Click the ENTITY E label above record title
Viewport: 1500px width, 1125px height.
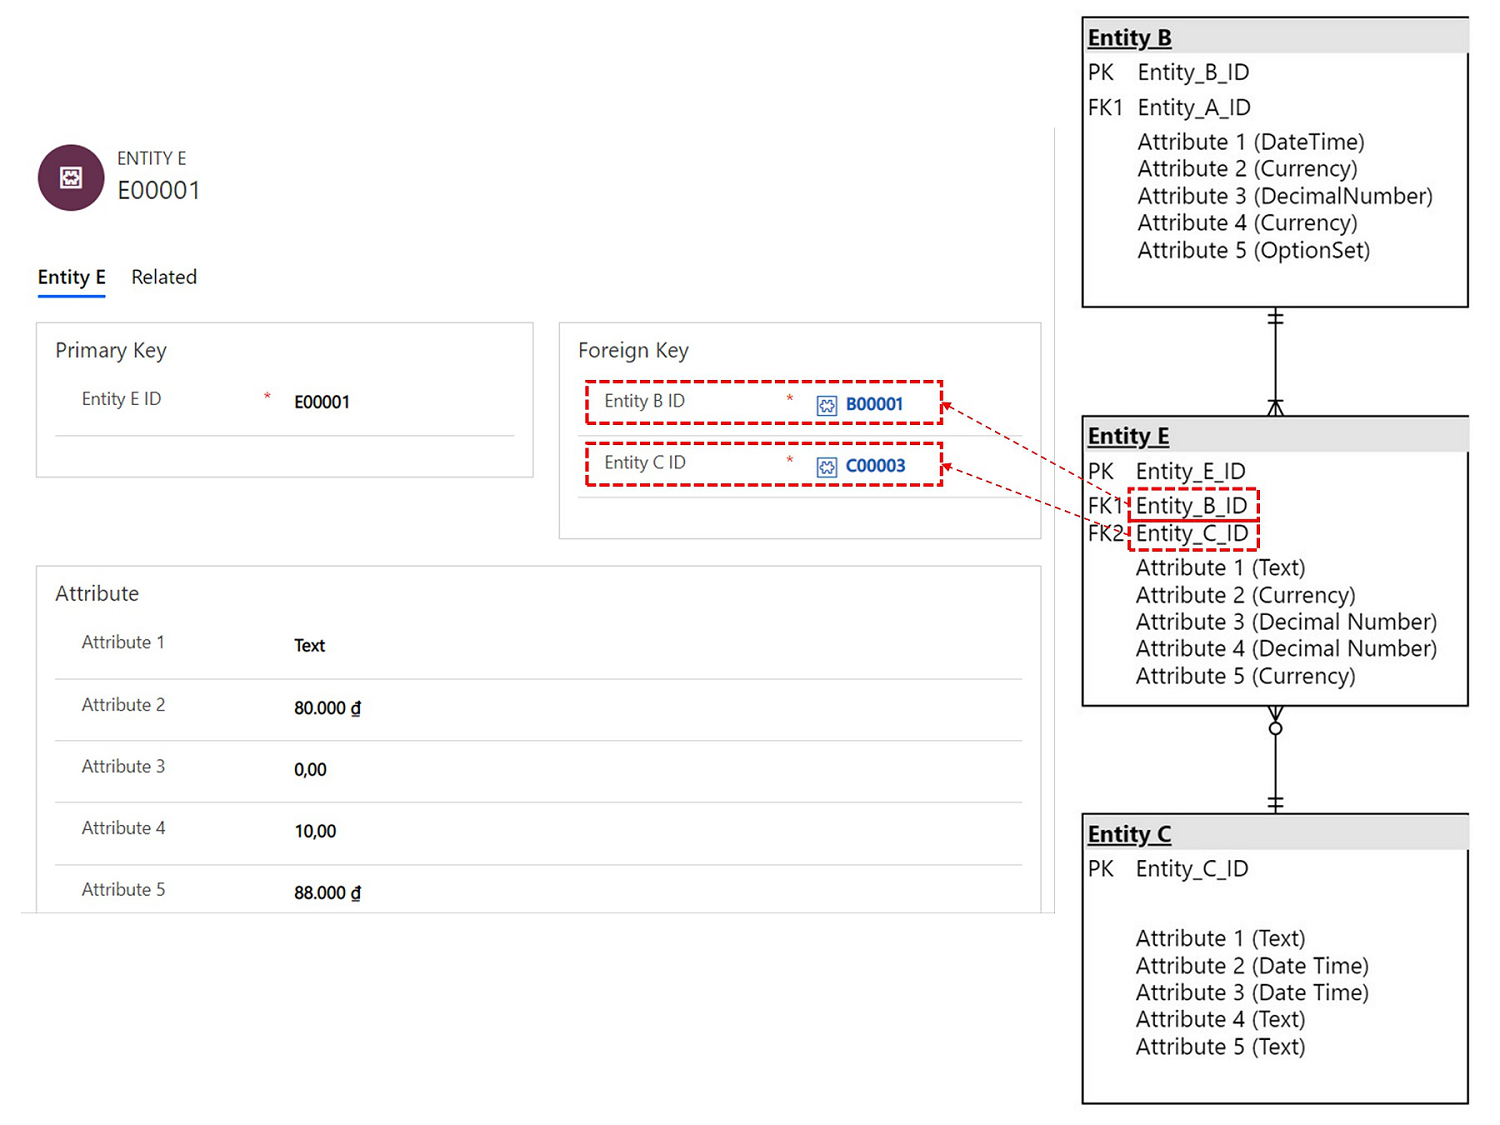[152, 158]
